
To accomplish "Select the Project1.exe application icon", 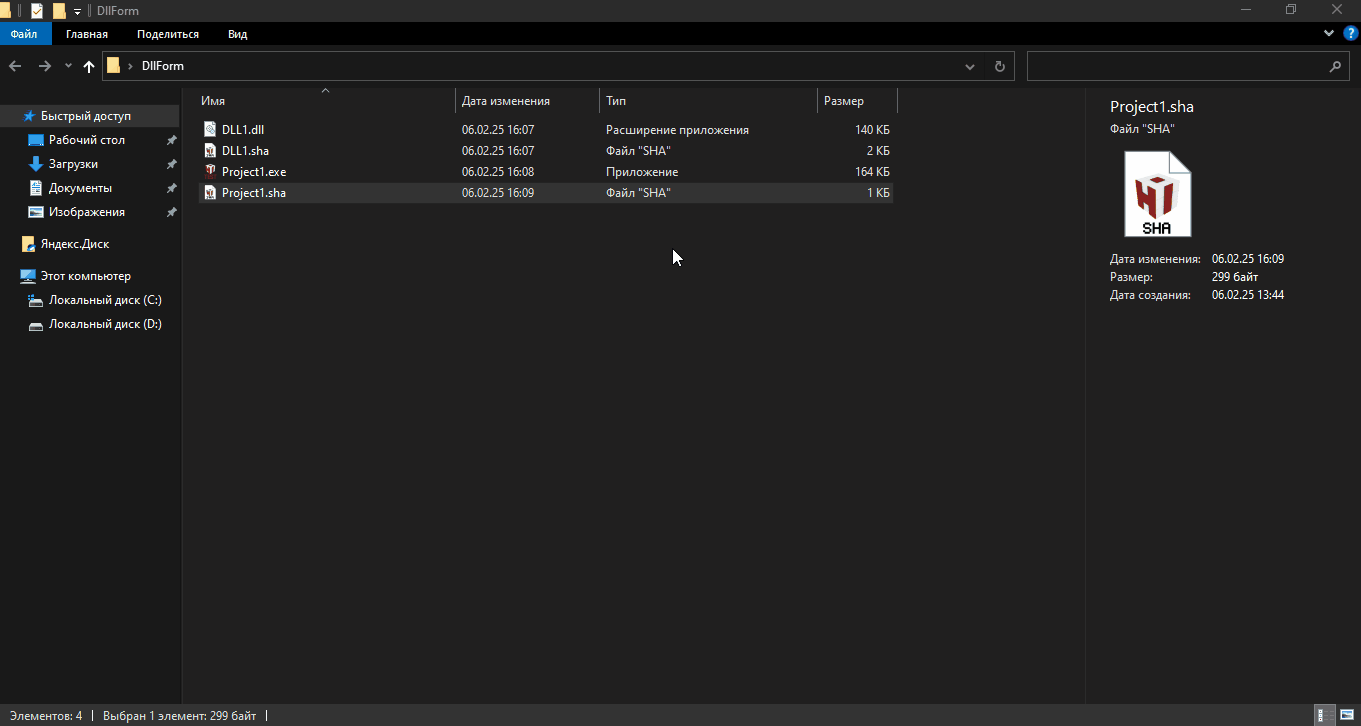I will 210,172.
